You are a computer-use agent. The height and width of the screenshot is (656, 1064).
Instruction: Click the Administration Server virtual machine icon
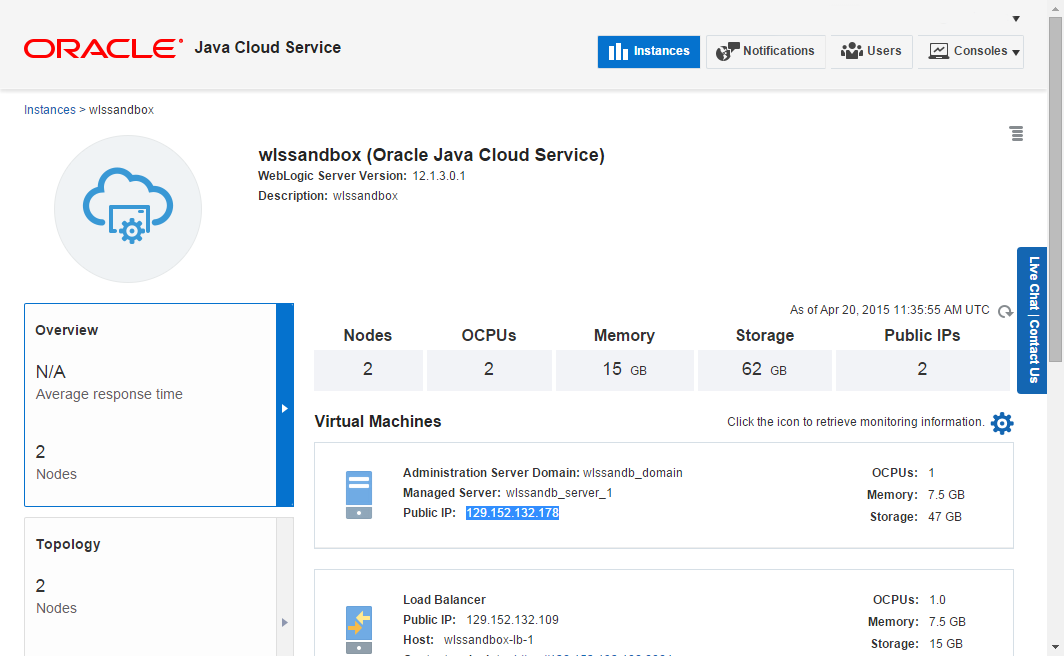(x=359, y=495)
